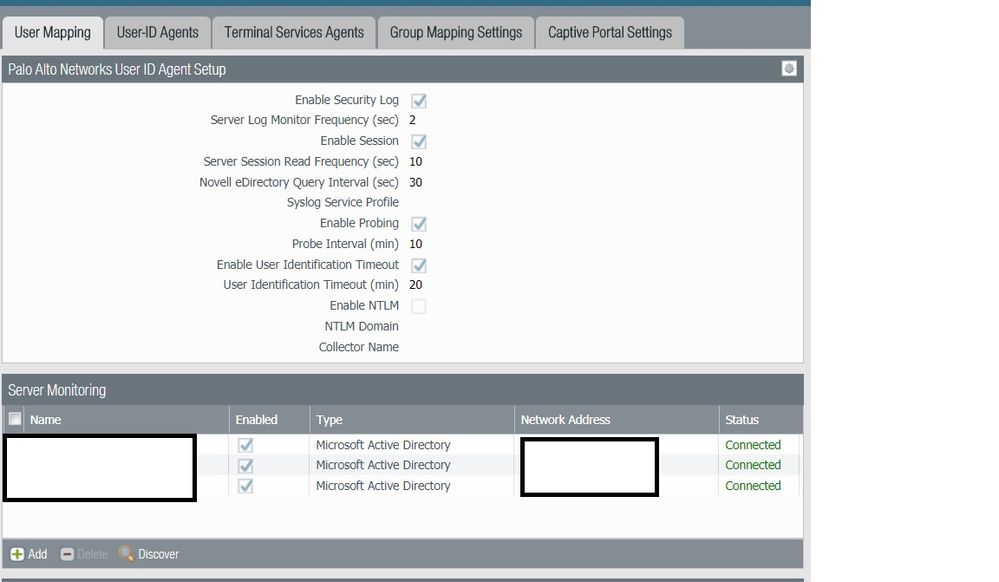Click the Syslog Service Profile label
Image resolution: width=999 pixels, height=582 pixels.
tap(343, 202)
